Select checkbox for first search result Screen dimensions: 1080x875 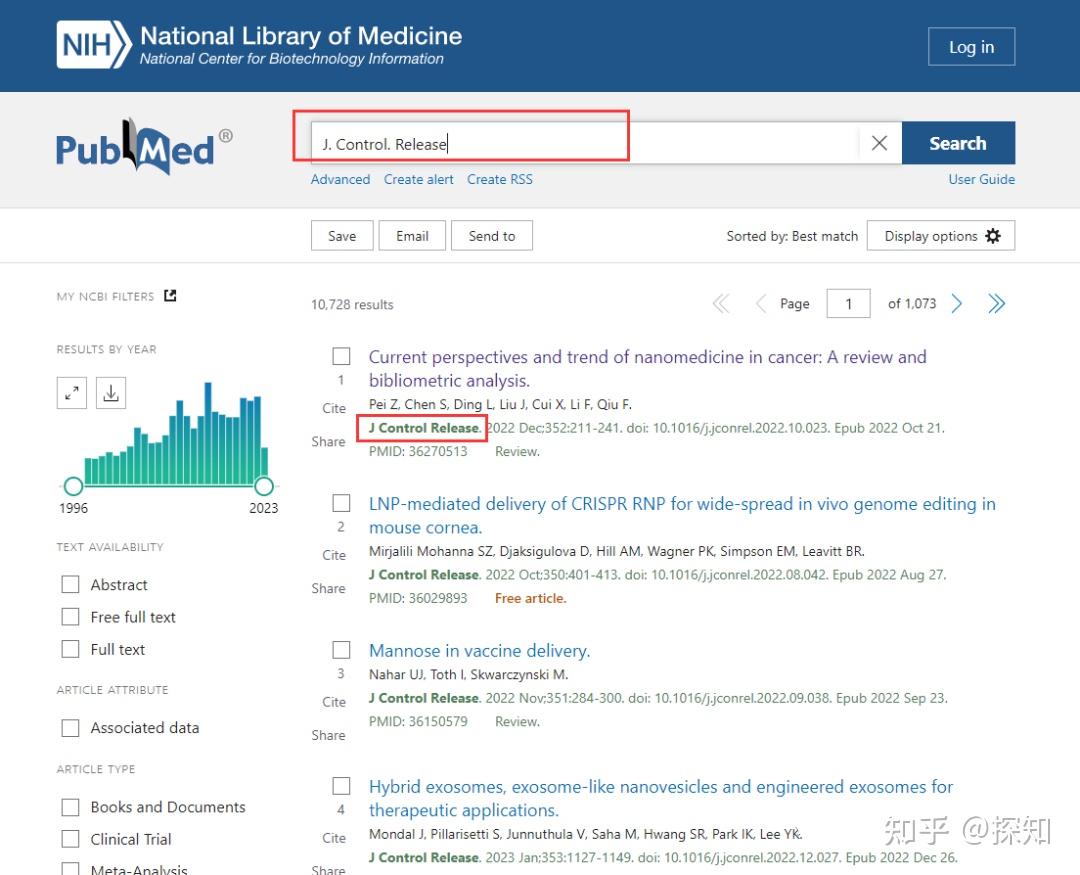pyautogui.click(x=342, y=357)
